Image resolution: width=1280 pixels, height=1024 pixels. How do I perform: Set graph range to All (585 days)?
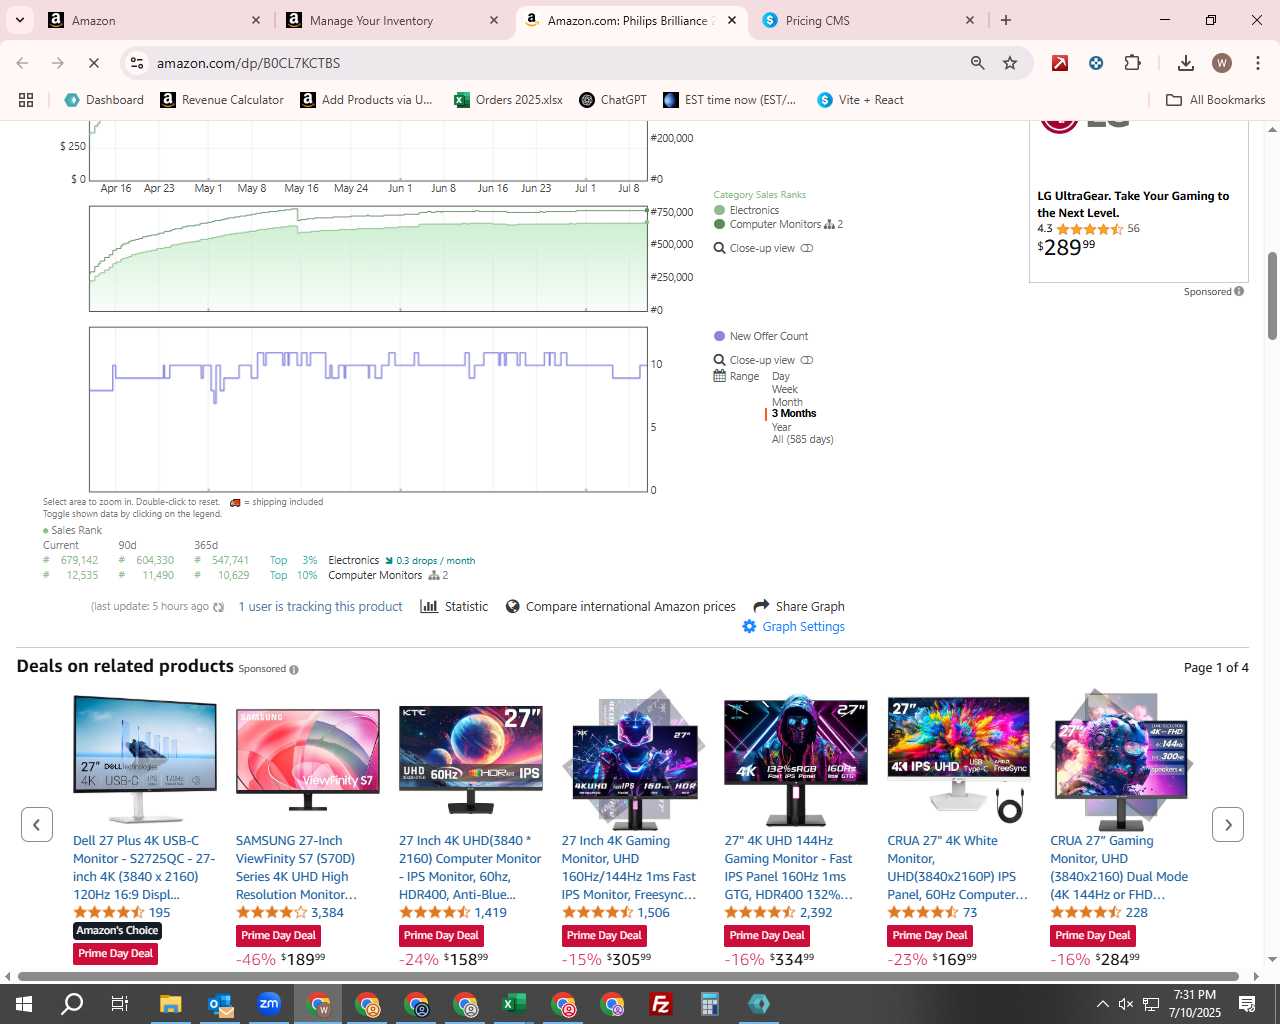[802, 439]
